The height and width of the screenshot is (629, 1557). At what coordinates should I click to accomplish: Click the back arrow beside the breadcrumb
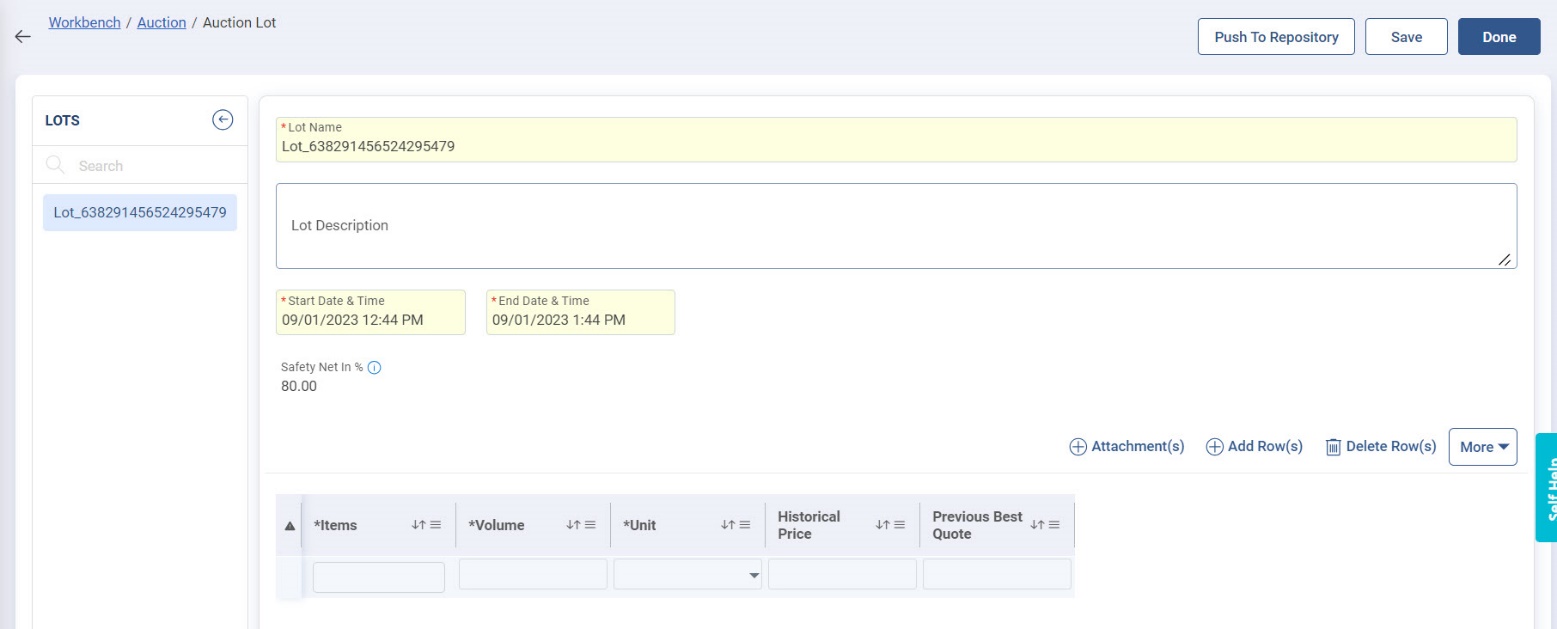(x=22, y=36)
